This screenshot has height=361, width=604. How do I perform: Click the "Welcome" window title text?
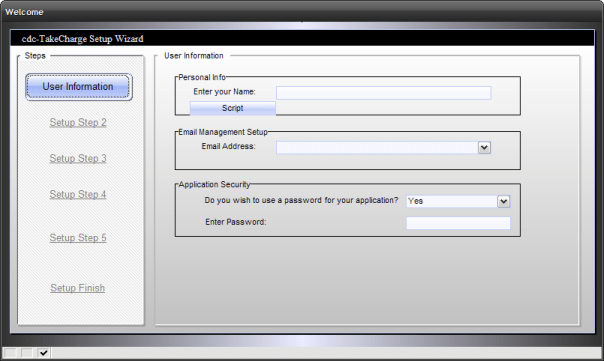click(x=24, y=12)
